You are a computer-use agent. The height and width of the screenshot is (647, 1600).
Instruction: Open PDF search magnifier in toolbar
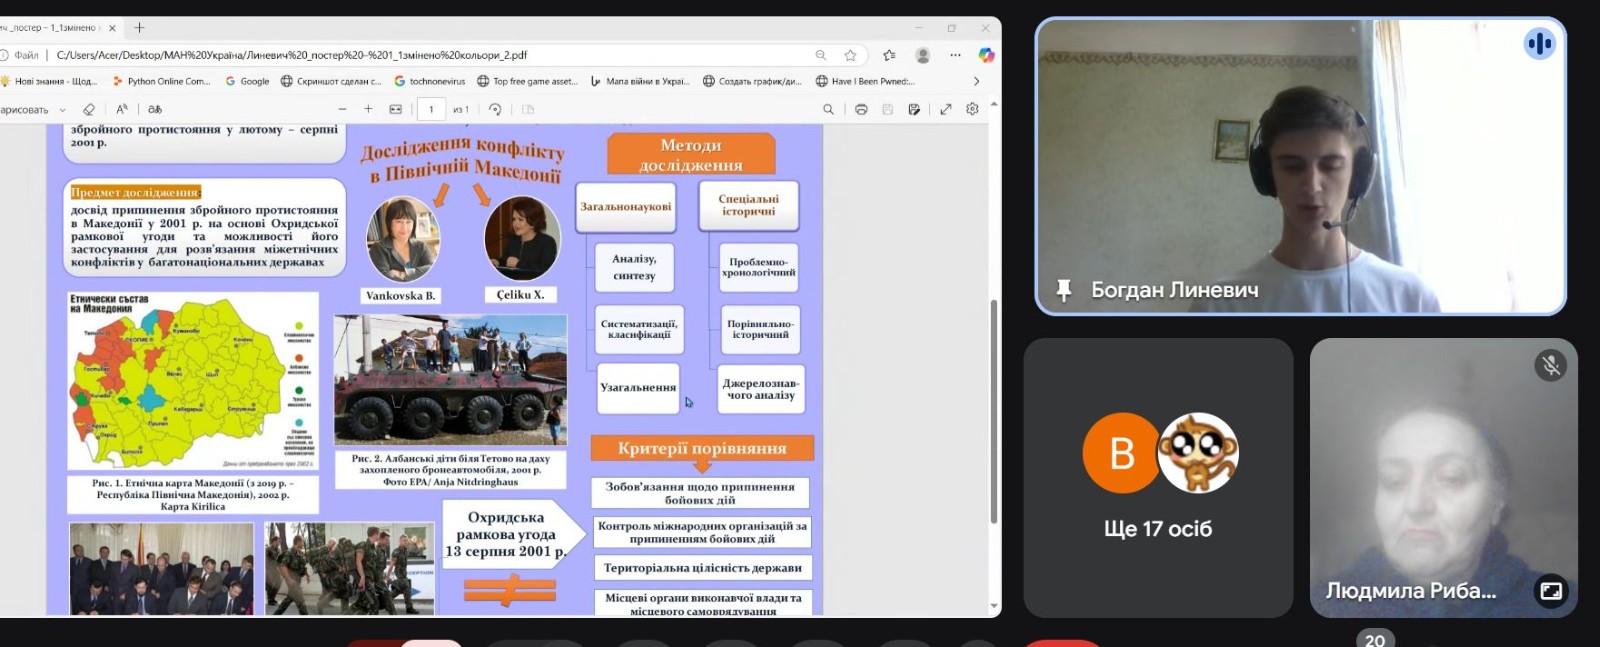point(828,109)
